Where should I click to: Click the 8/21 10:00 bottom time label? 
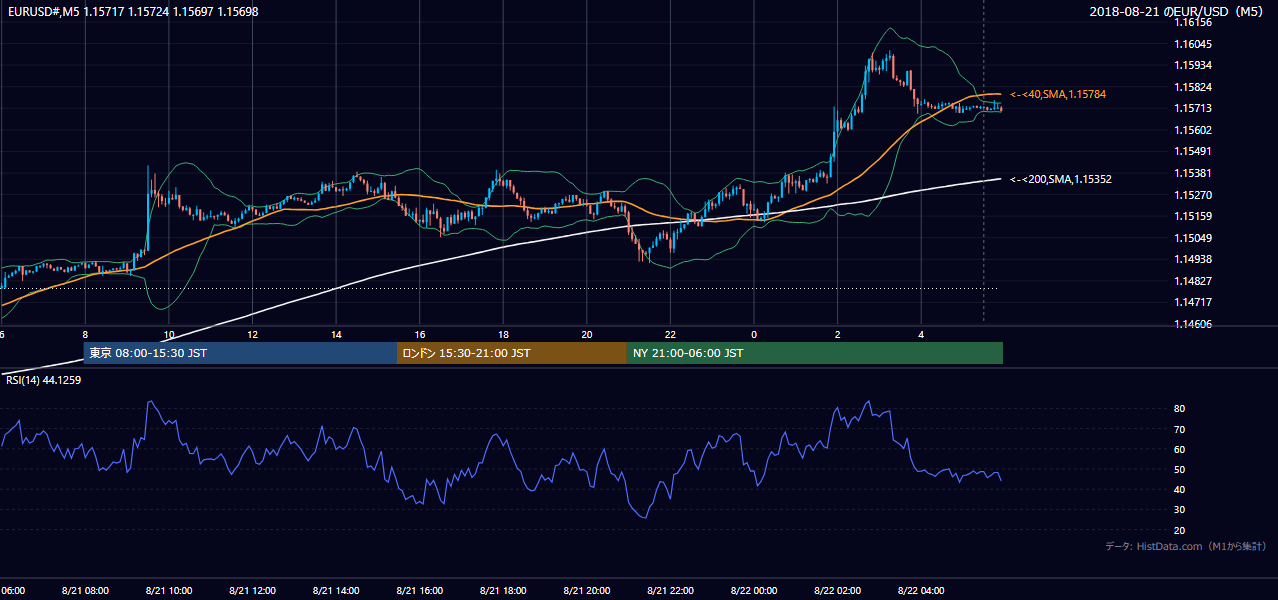pos(169,590)
